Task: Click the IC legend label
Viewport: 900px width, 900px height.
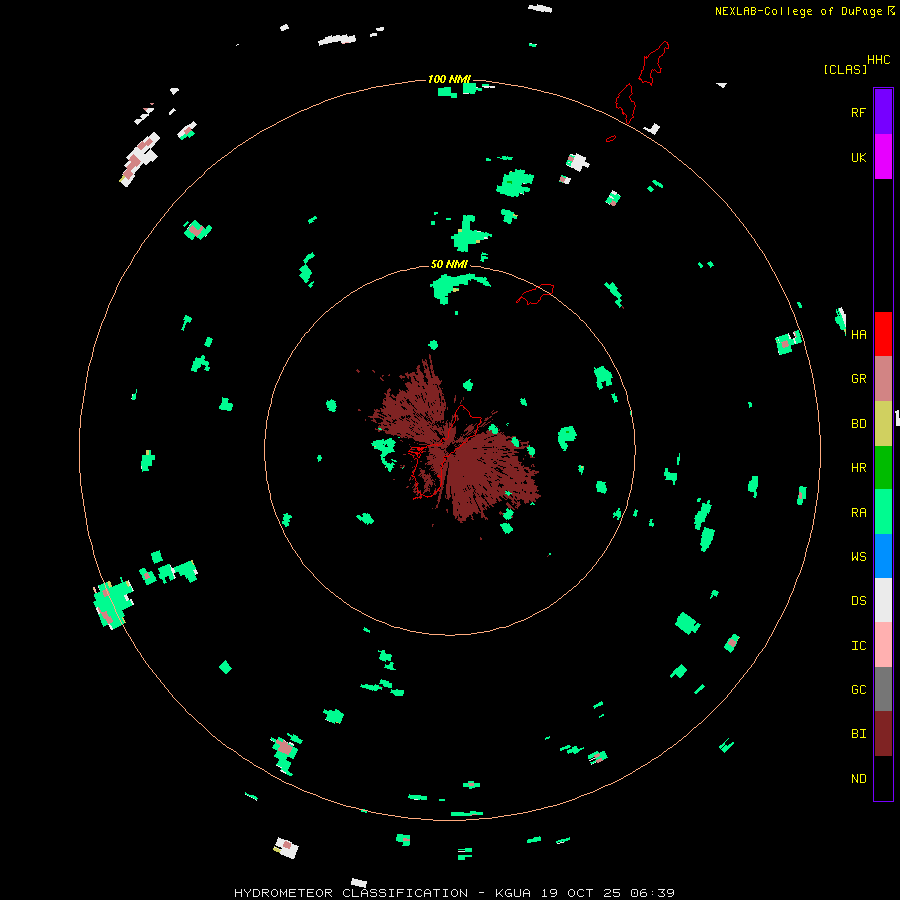Action: click(x=858, y=645)
